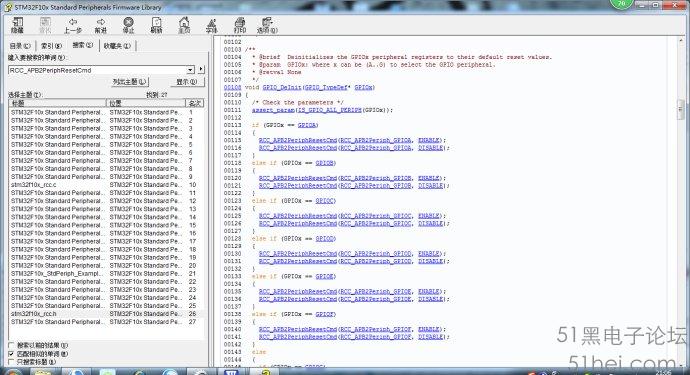Enable 搜索以前的结果 checkbox

tap(11, 346)
